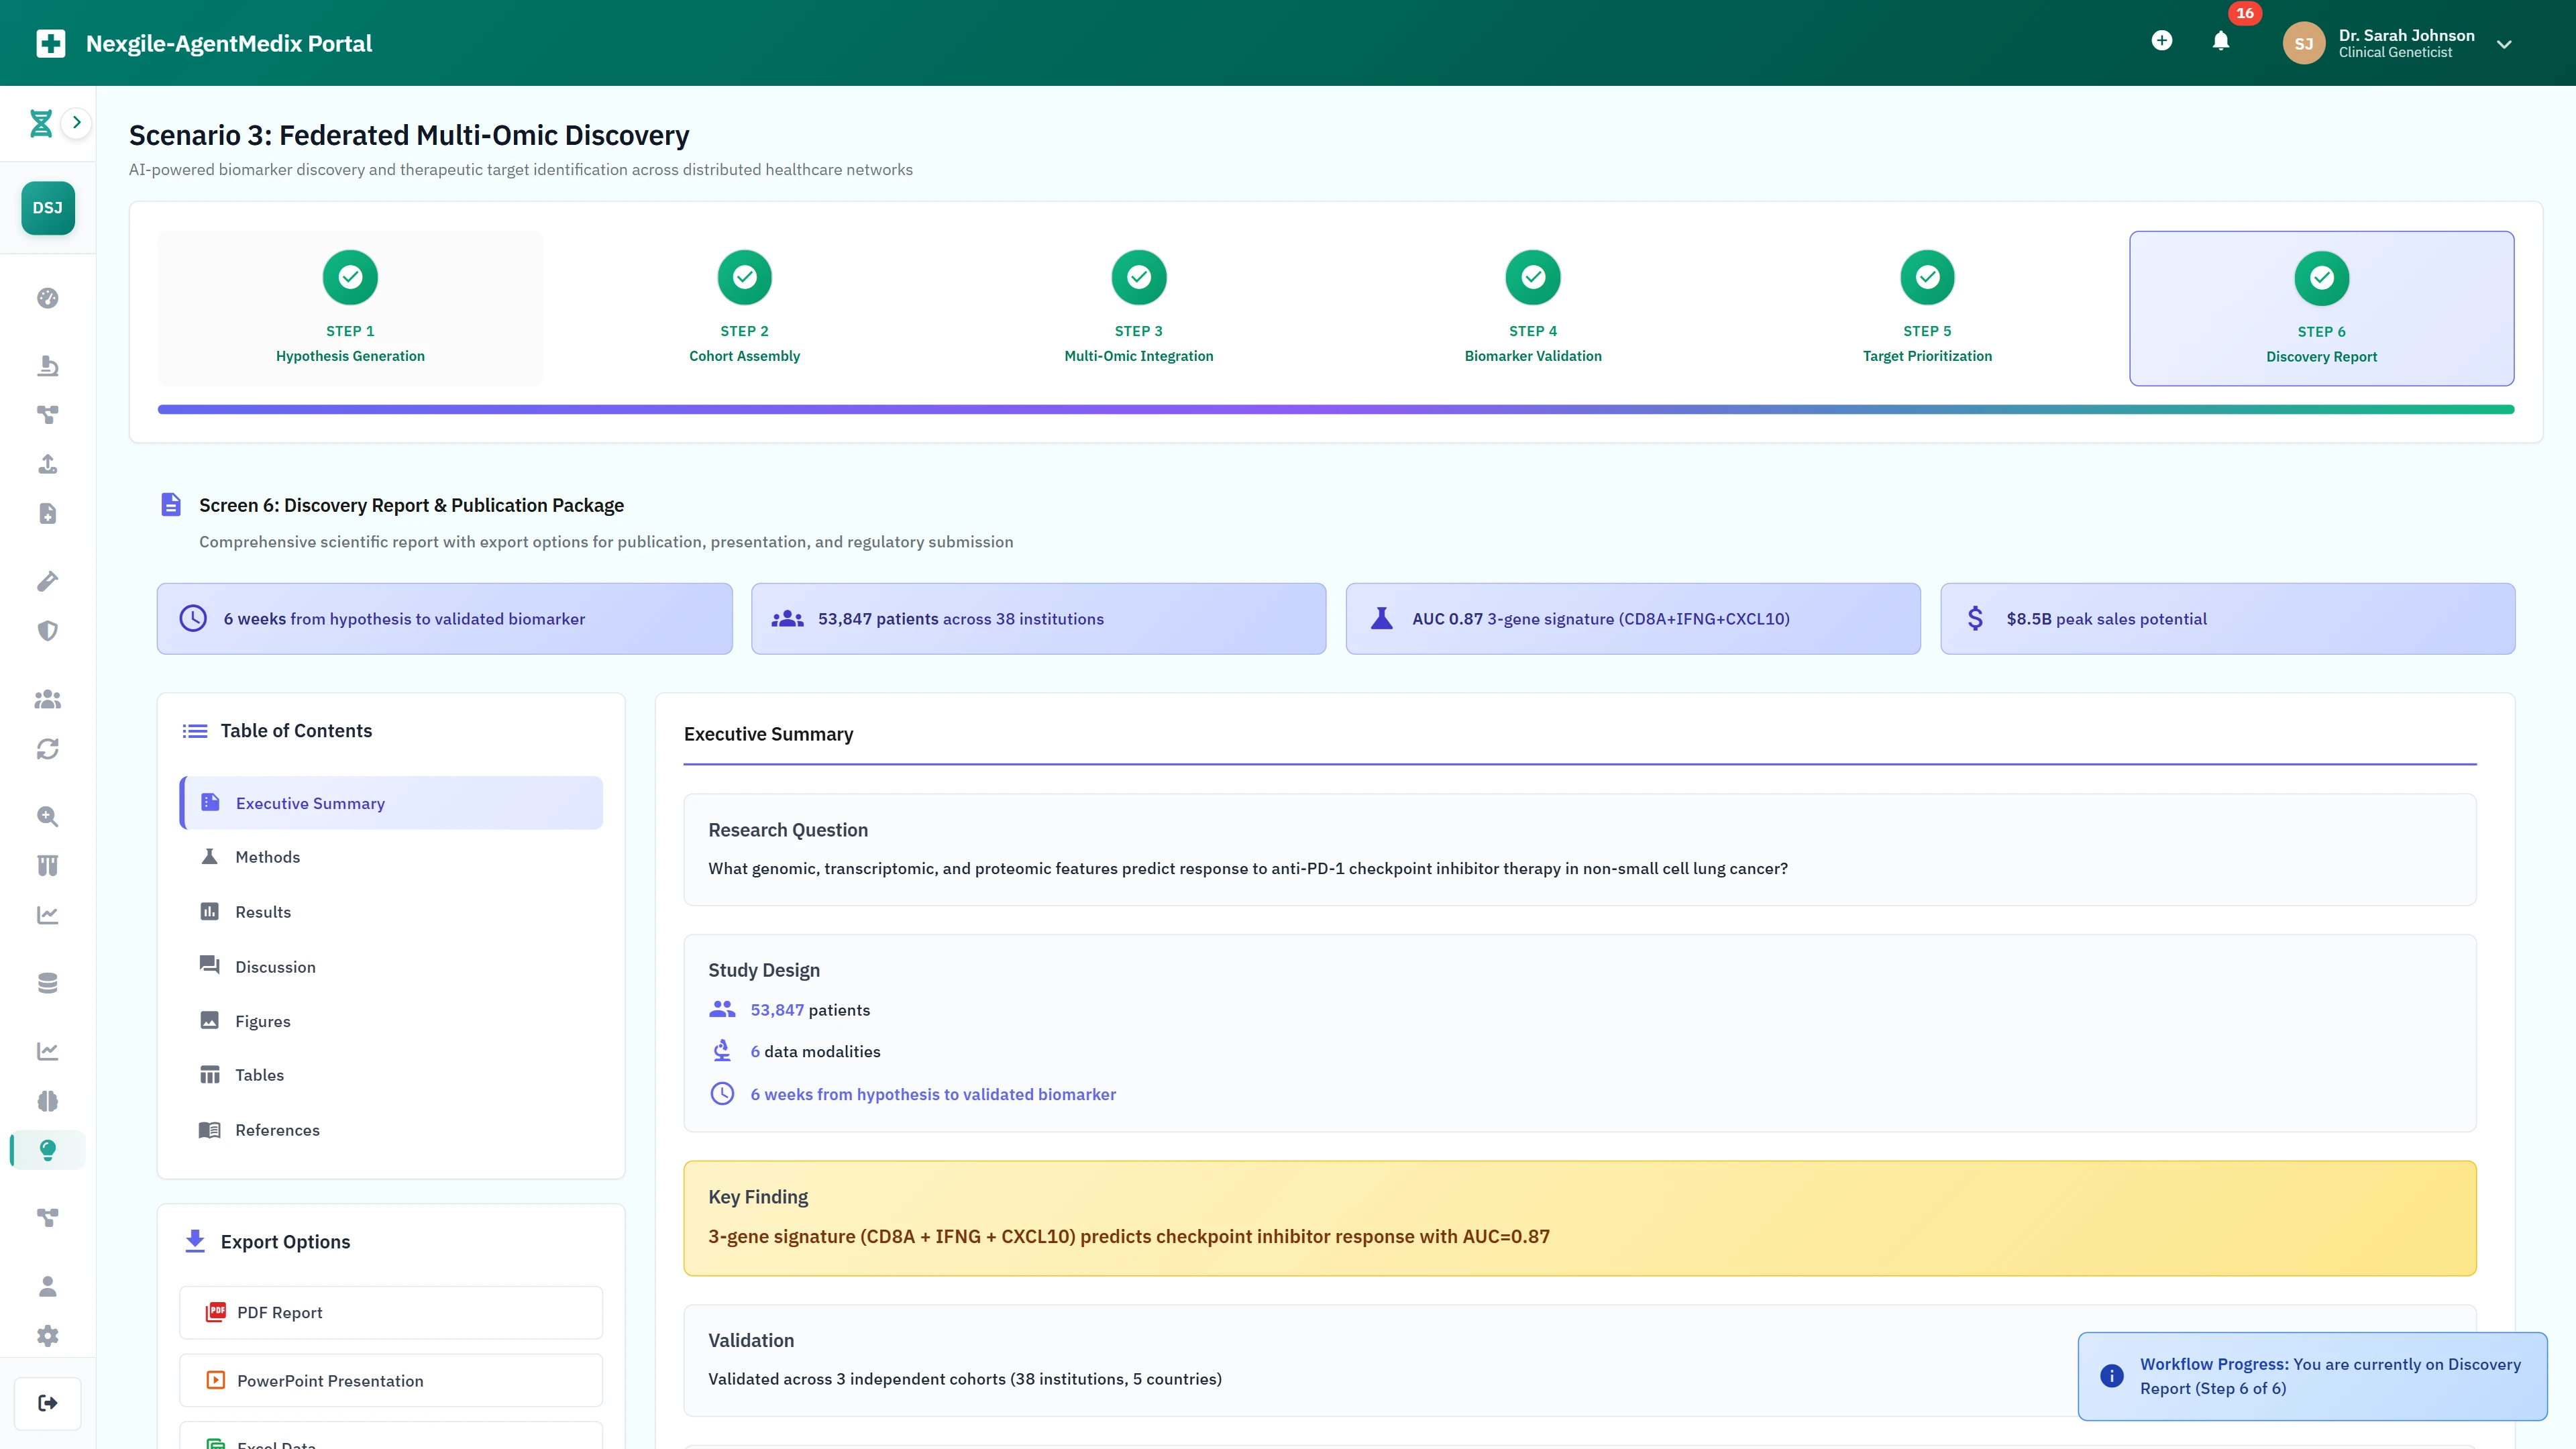Choose the PowerPoint Presentation export option

click(x=390, y=1380)
